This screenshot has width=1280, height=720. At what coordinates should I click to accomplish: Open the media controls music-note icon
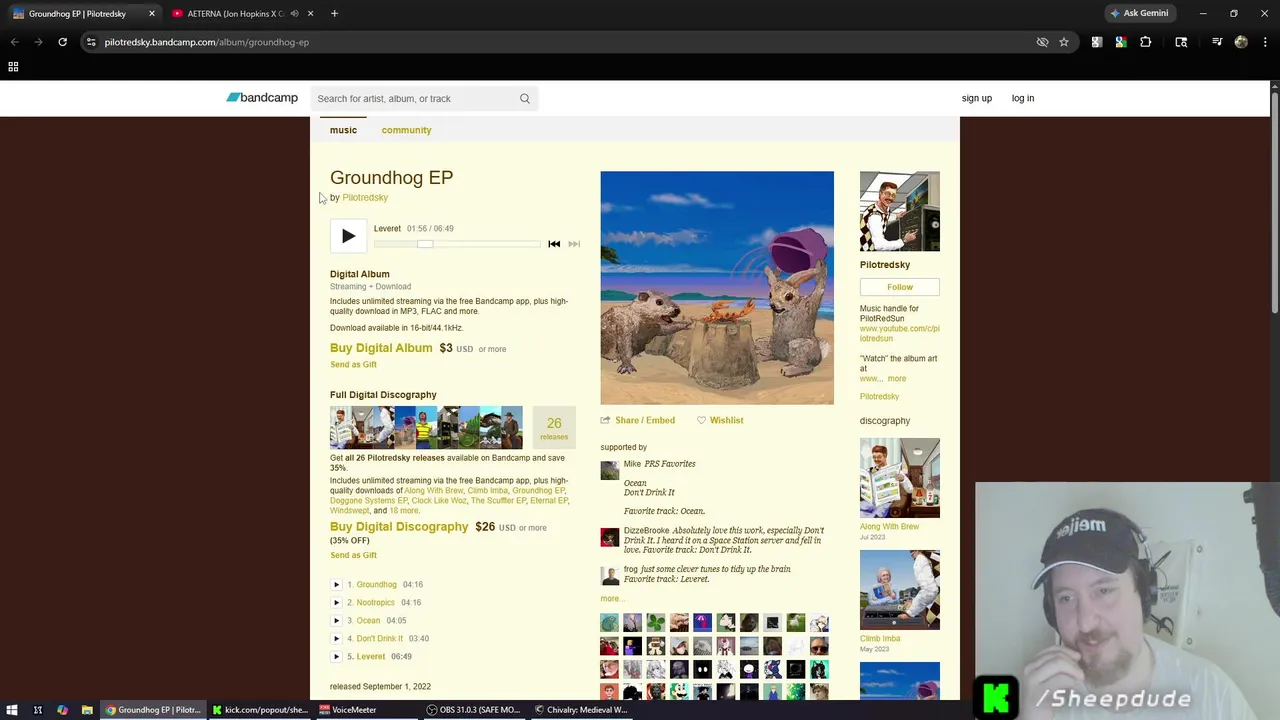tap(1217, 42)
